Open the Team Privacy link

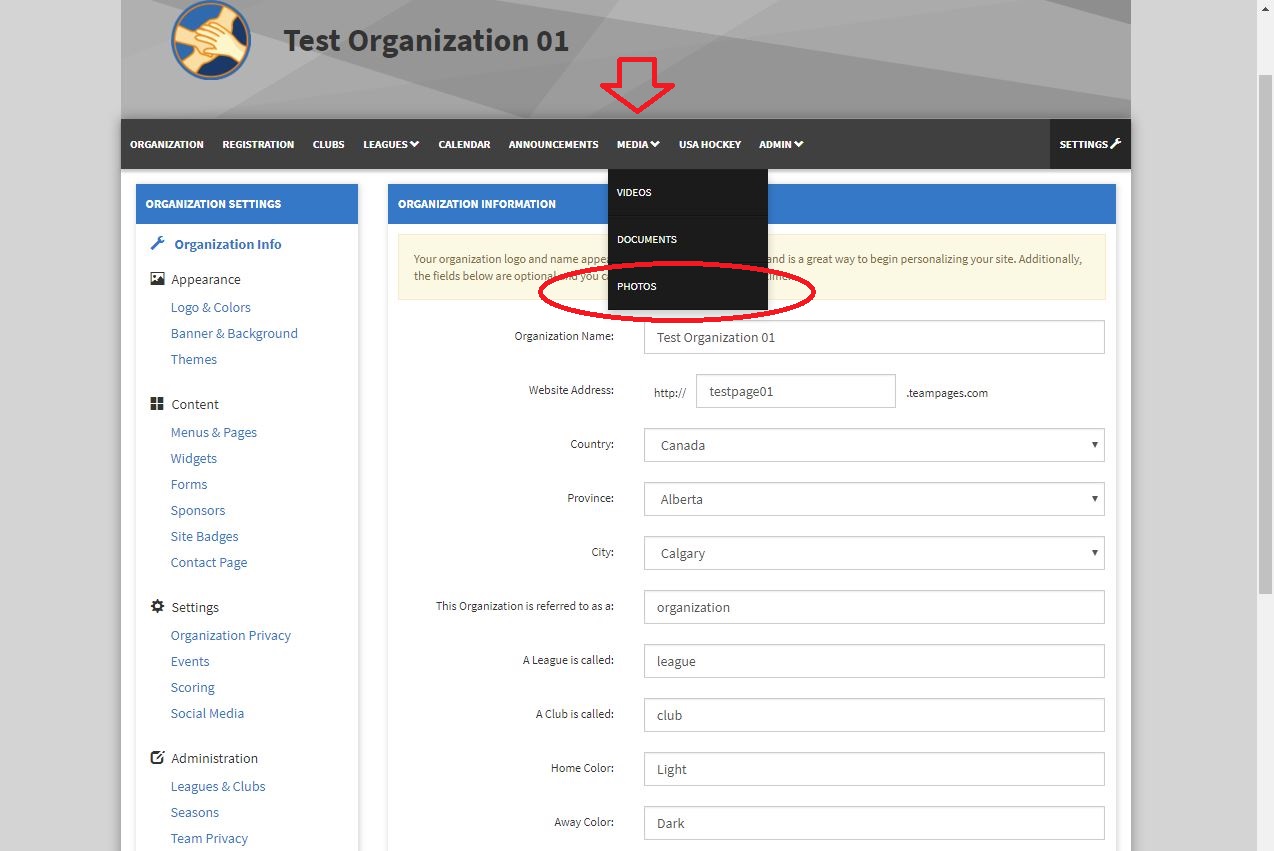tap(209, 838)
